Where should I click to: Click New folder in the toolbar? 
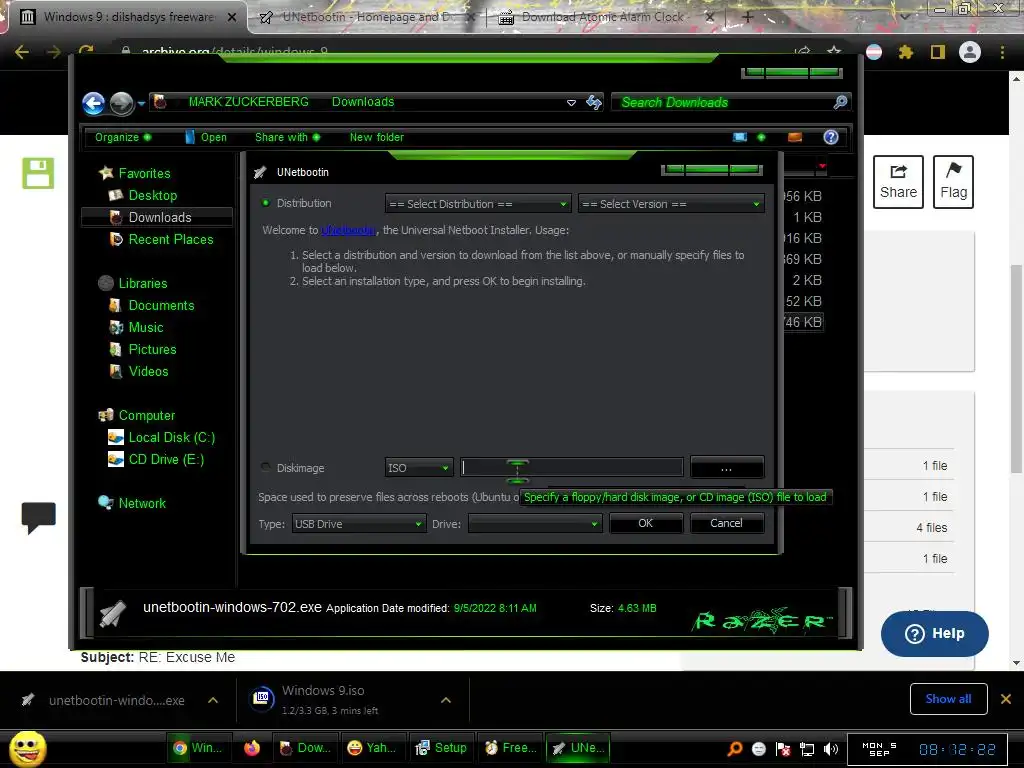click(377, 137)
